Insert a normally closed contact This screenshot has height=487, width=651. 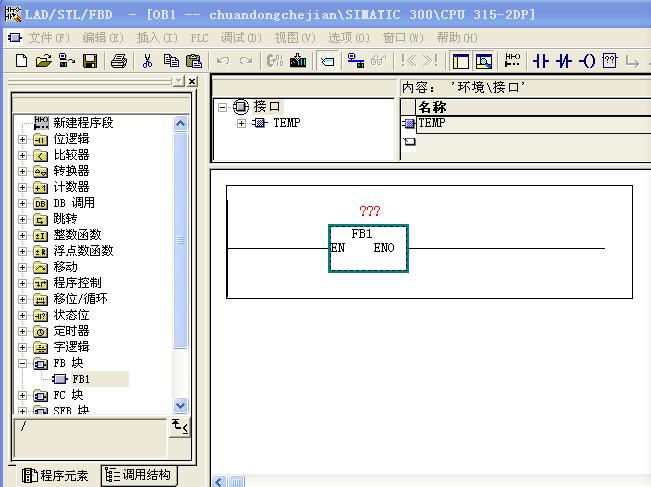pyautogui.click(x=564, y=61)
